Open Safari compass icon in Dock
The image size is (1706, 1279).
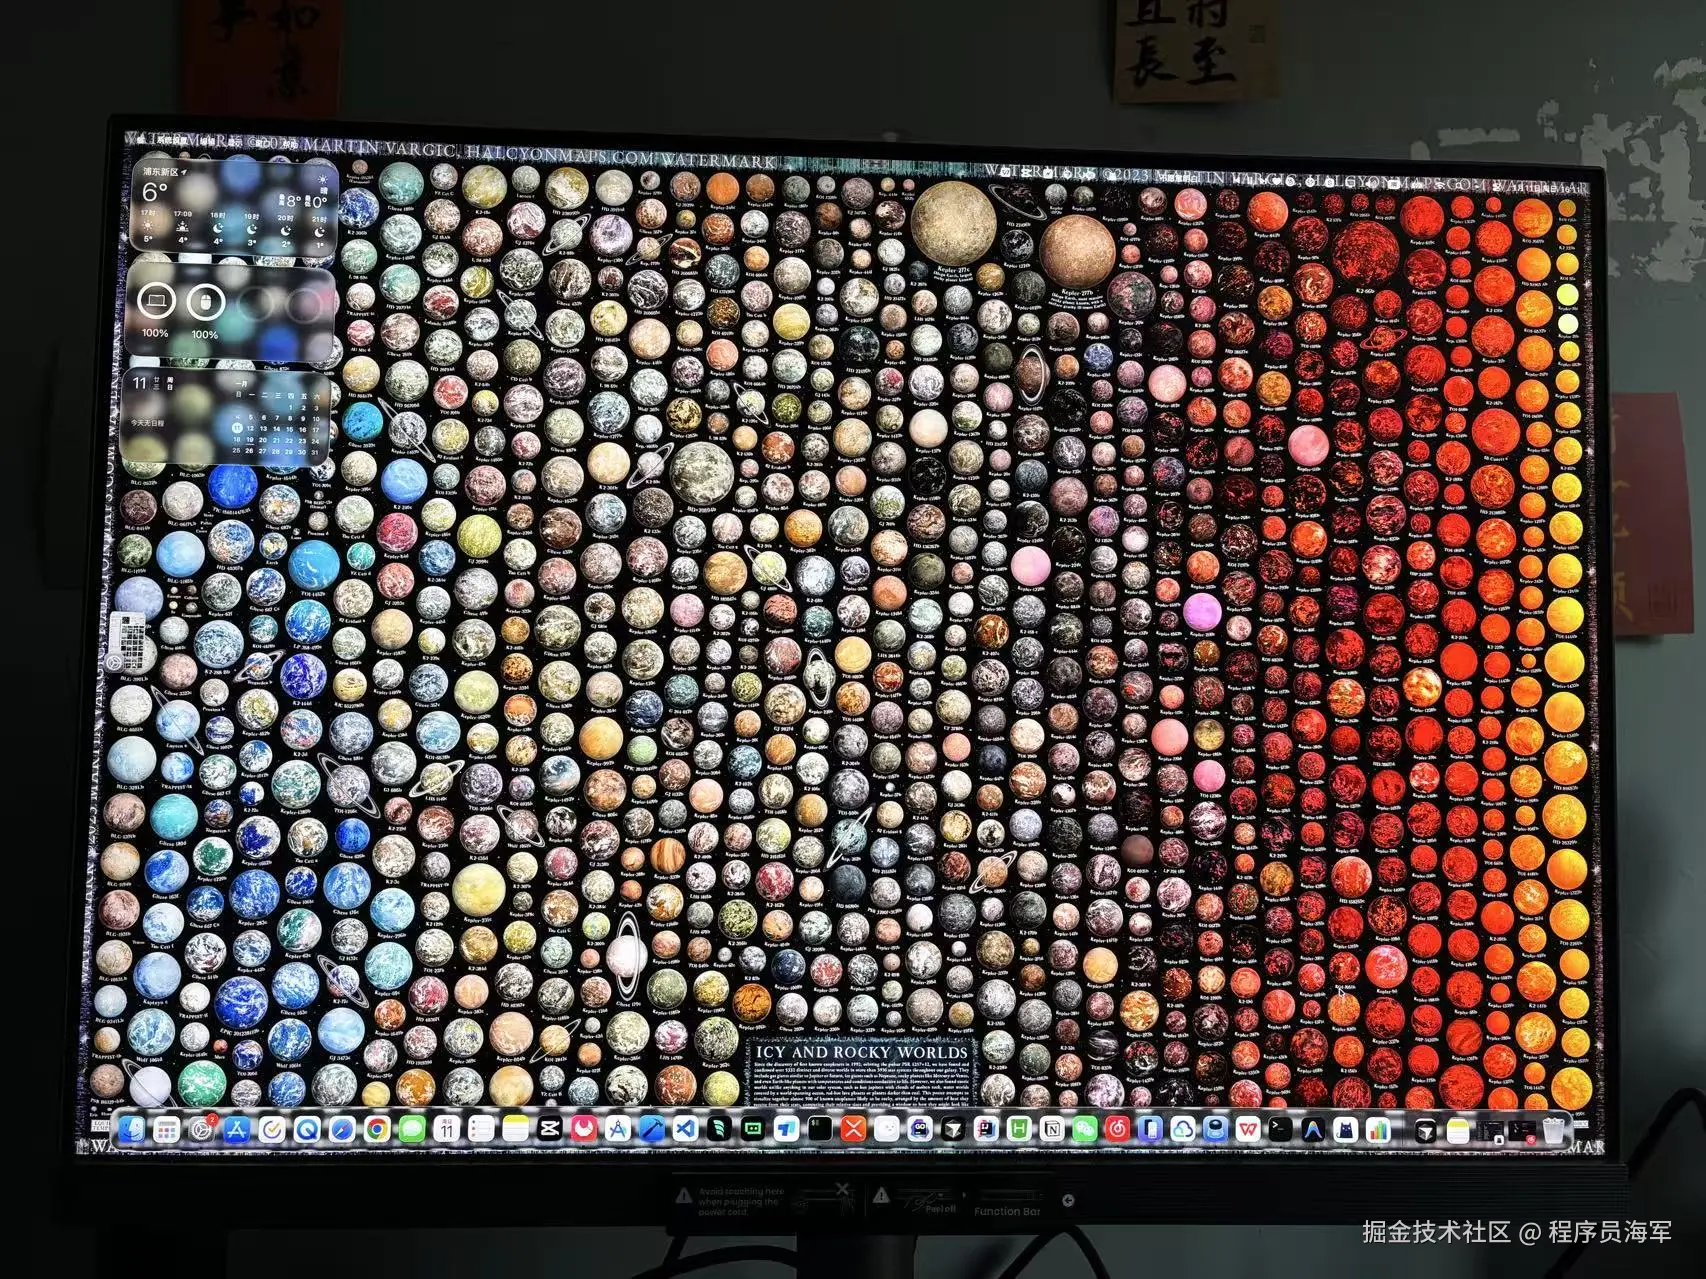342,1129
